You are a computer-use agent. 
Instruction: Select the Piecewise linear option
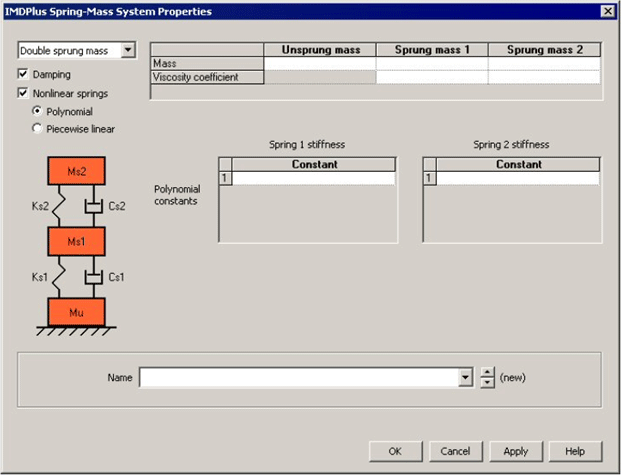click(37, 128)
